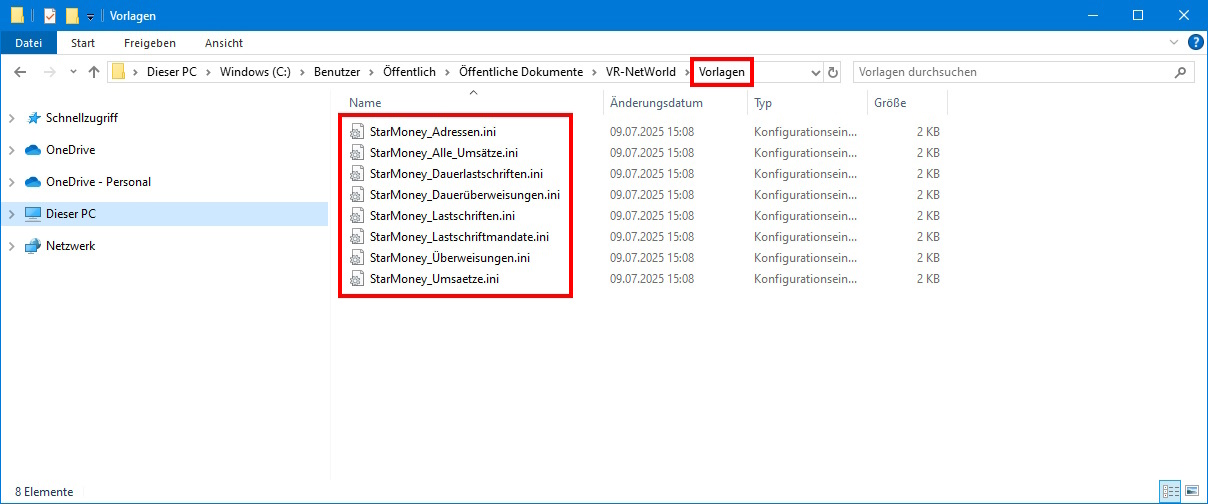Go up one folder level arrow
This screenshot has width=1208, height=504.
tap(94, 72)
